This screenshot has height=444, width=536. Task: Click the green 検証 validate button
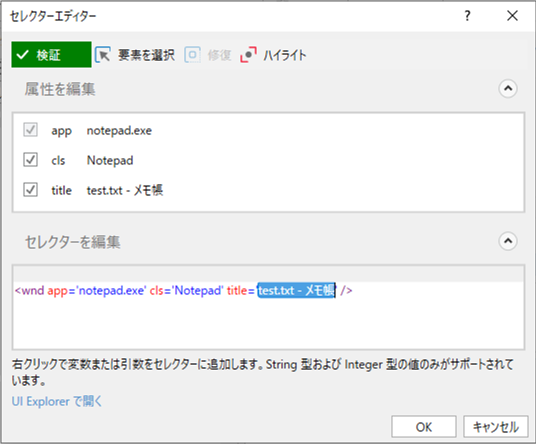[x=51, y=55]
